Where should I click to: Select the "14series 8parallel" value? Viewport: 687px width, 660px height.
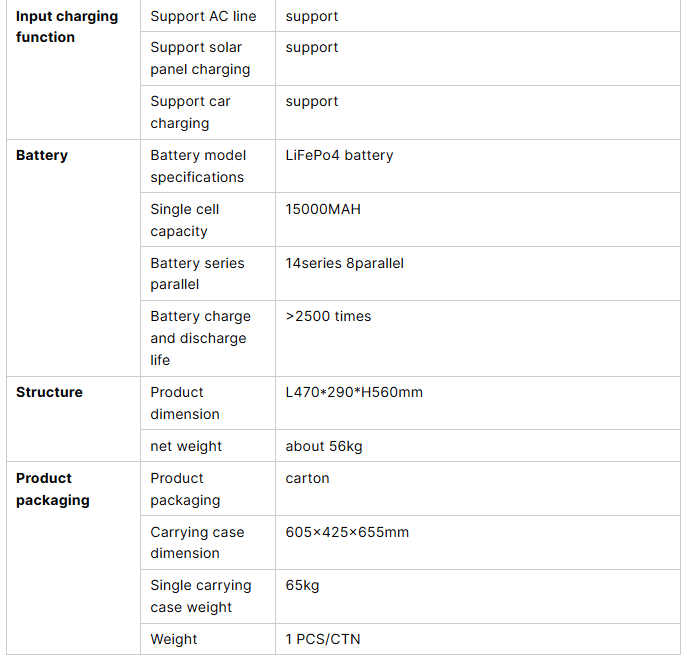[344, 263]
